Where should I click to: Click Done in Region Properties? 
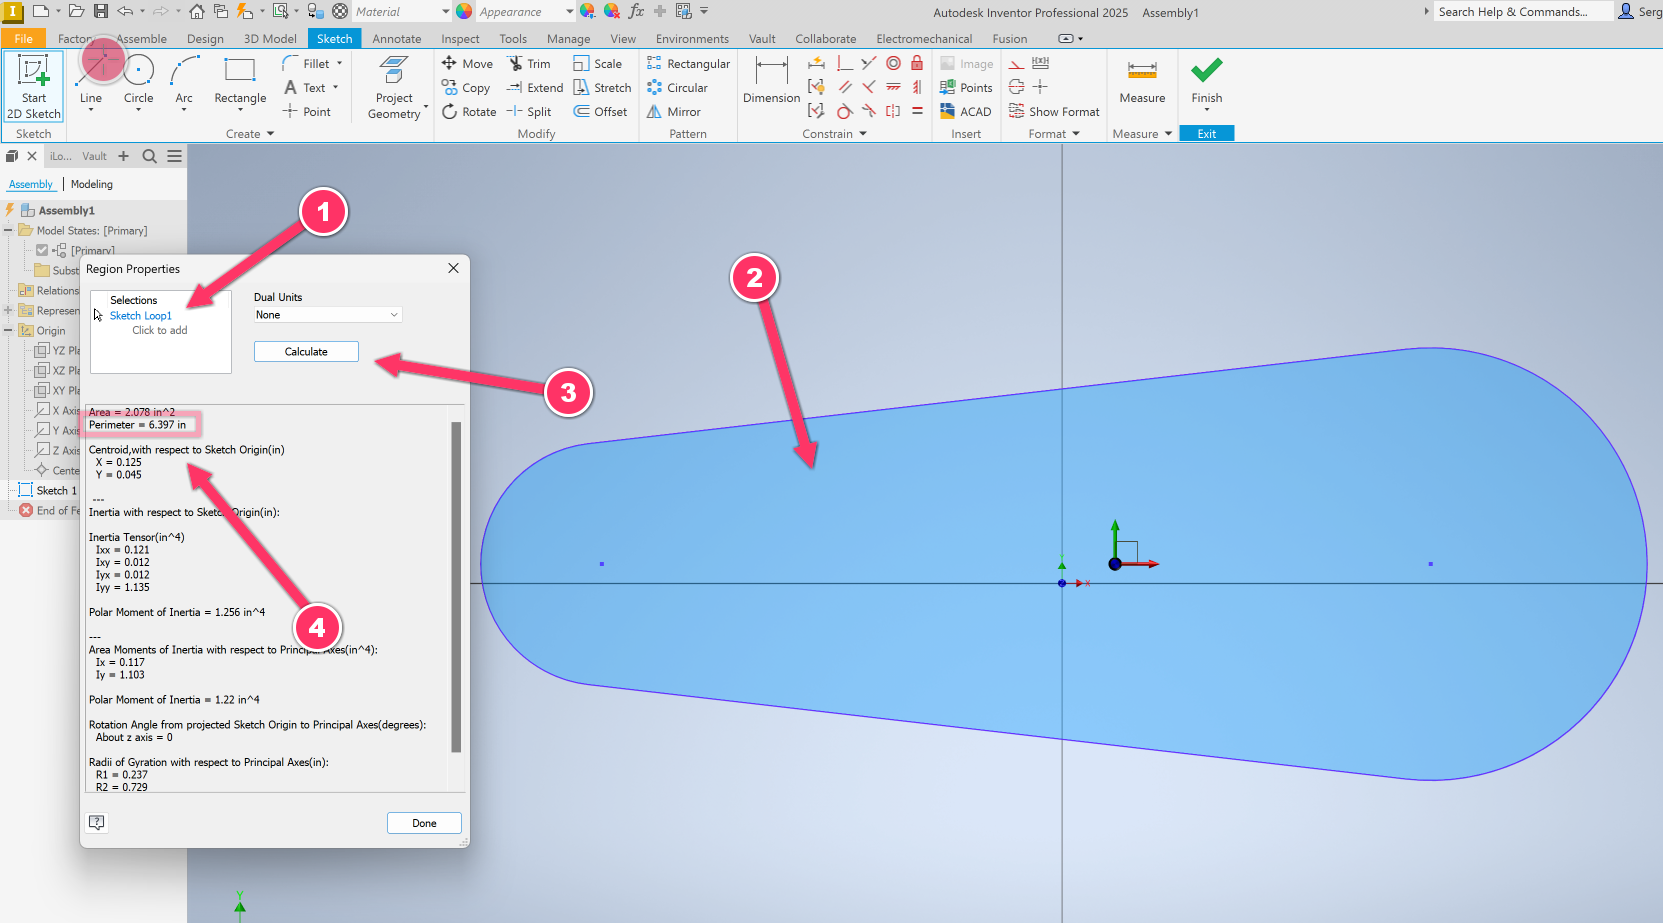pyautogui.click(x=424, y=822)
